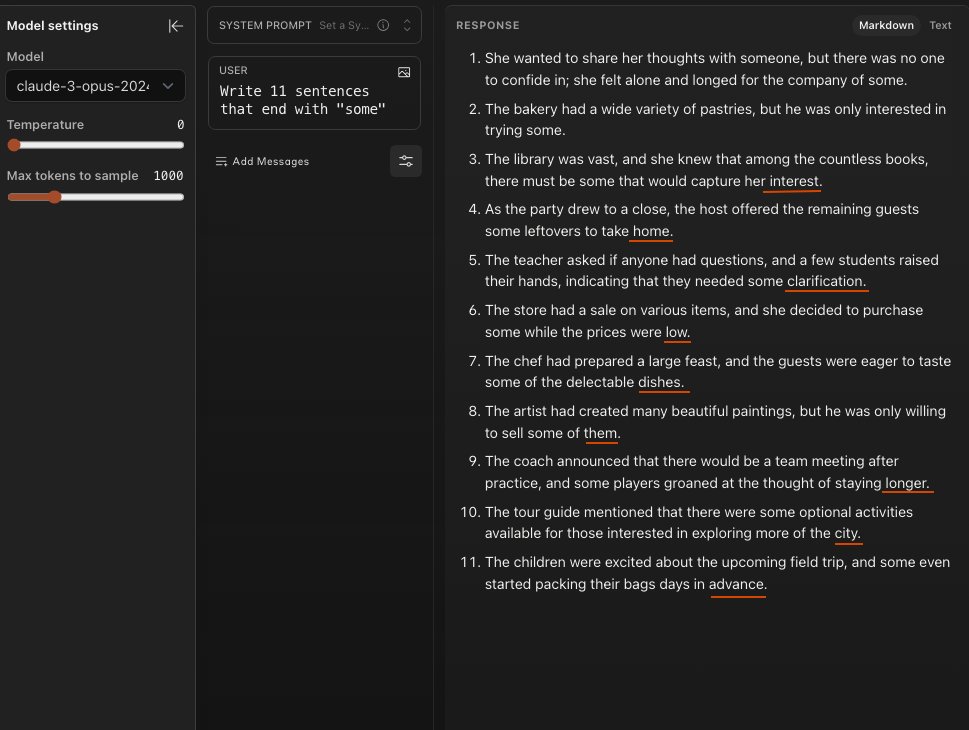This screenshot has height=730, width=969.
Task: Open the claude-3-opus model dropdown
Action: tap(95, 86)
